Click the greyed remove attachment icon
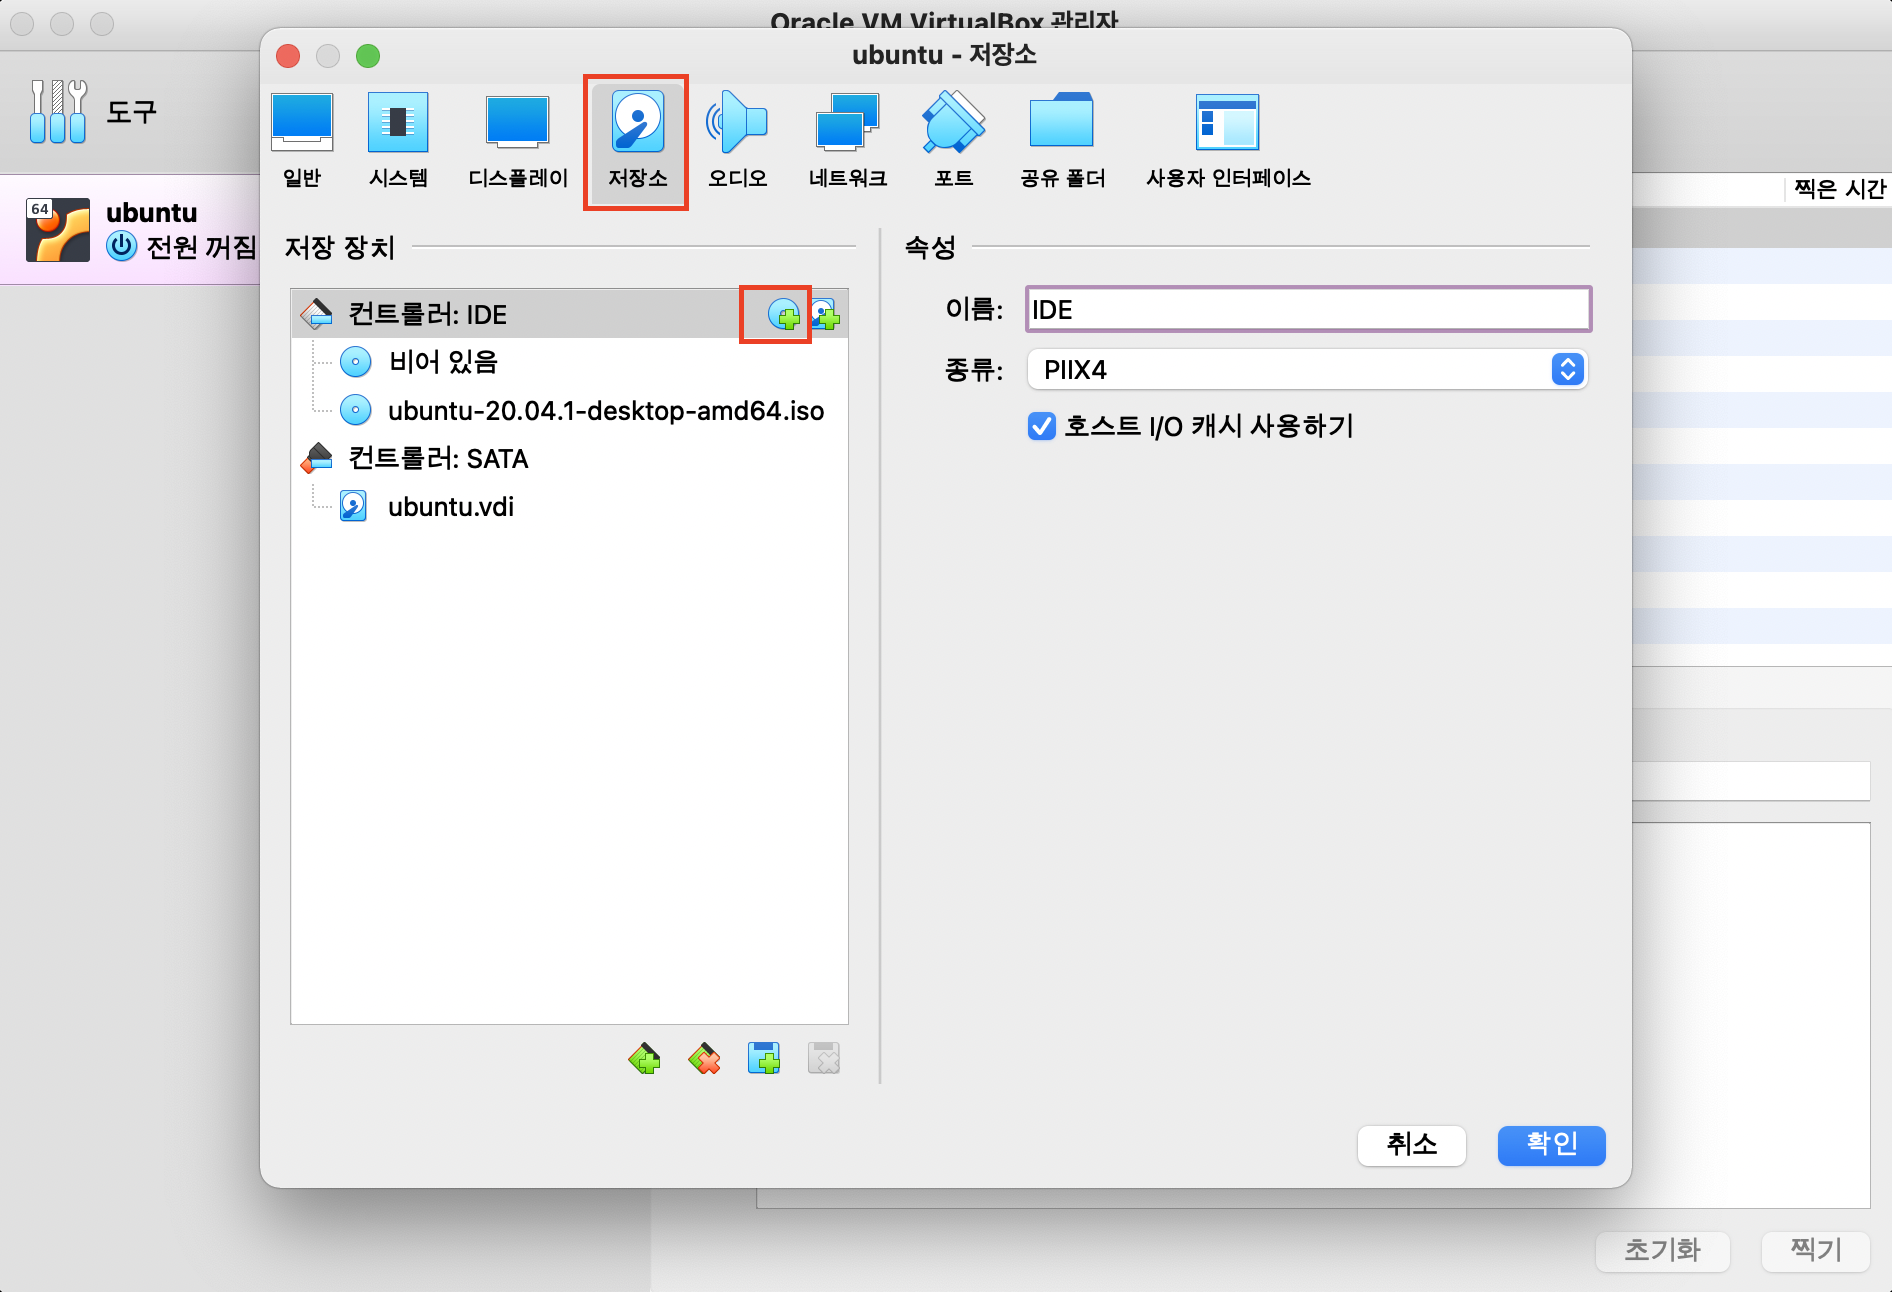Viewport: 1892px width, 1292px height. [x=824, y=1058]
